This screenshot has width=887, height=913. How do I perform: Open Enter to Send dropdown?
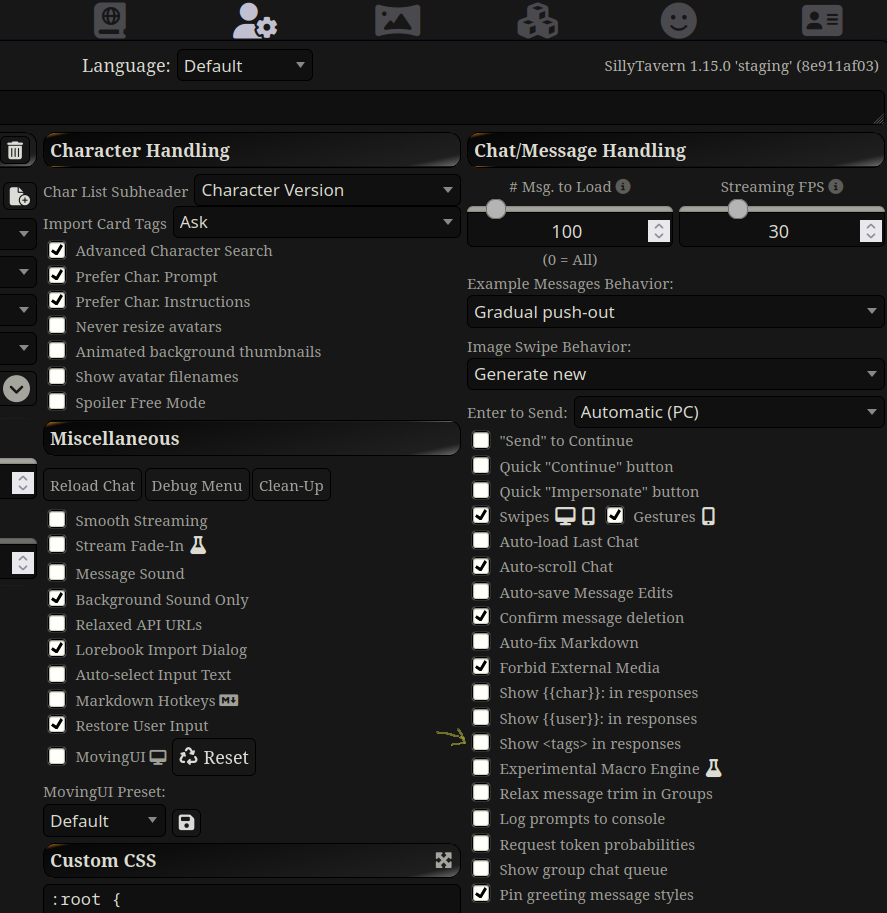click(x=729, y=412)
